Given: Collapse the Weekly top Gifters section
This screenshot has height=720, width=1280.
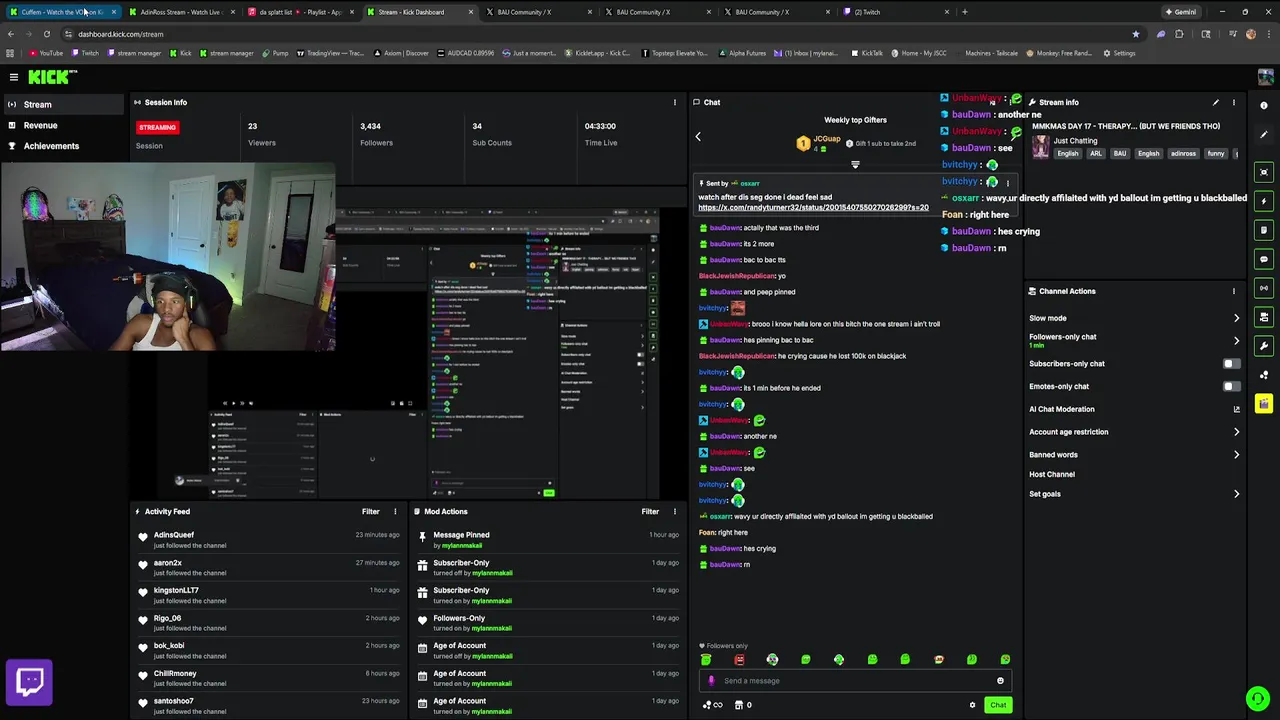Looking at the screenshot, I should [x=855, y=165].
